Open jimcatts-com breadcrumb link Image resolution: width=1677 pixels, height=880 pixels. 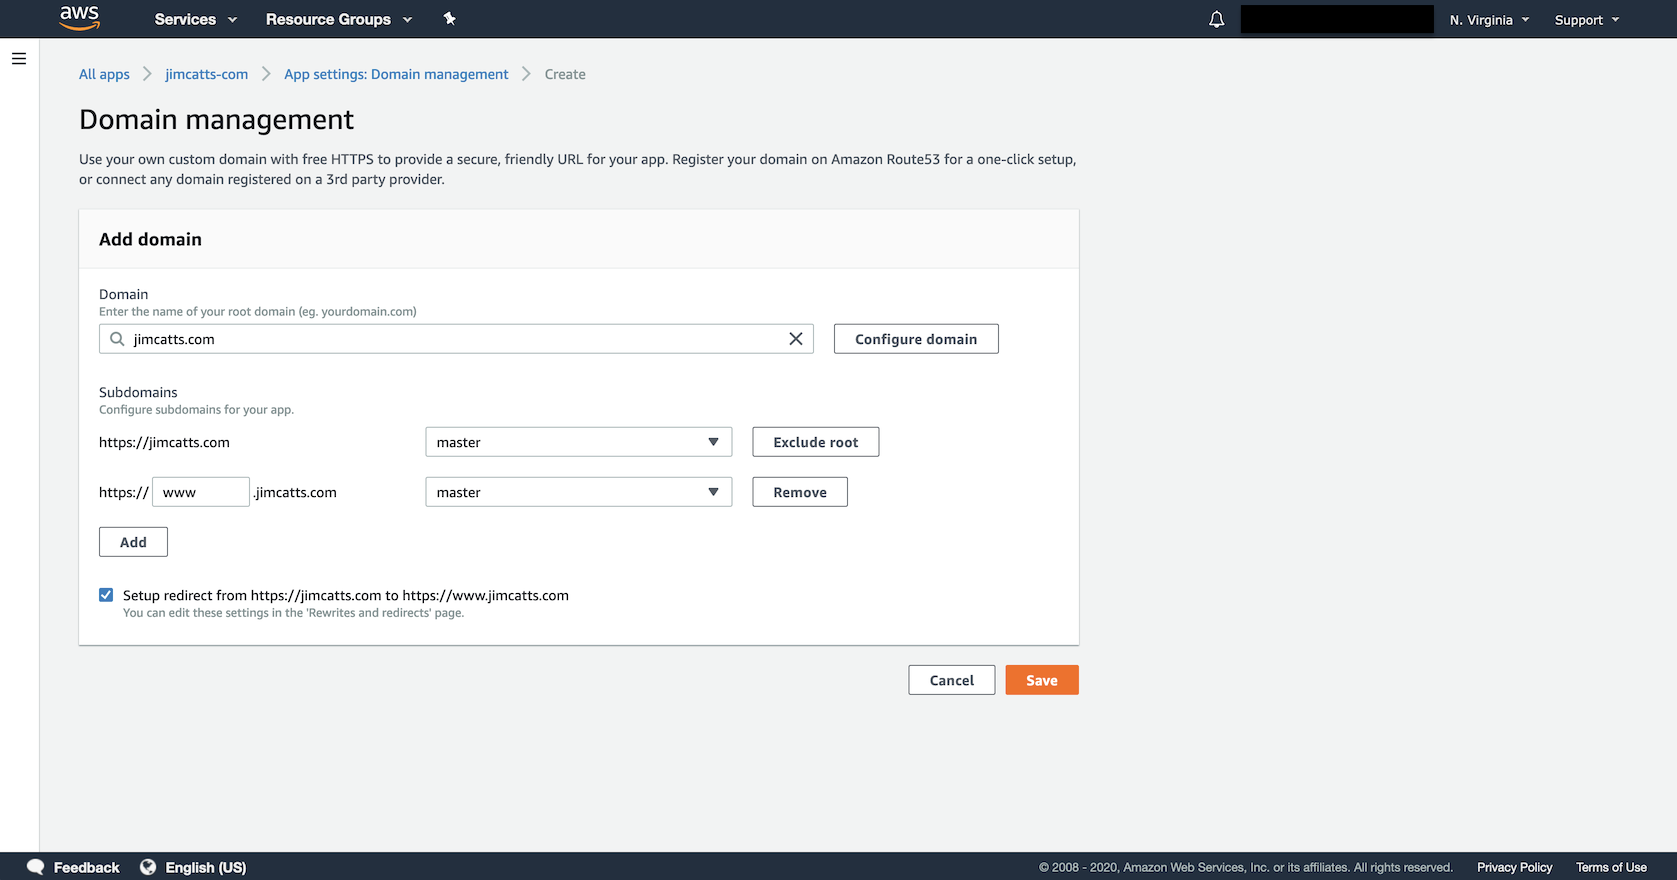pos(206,74)
